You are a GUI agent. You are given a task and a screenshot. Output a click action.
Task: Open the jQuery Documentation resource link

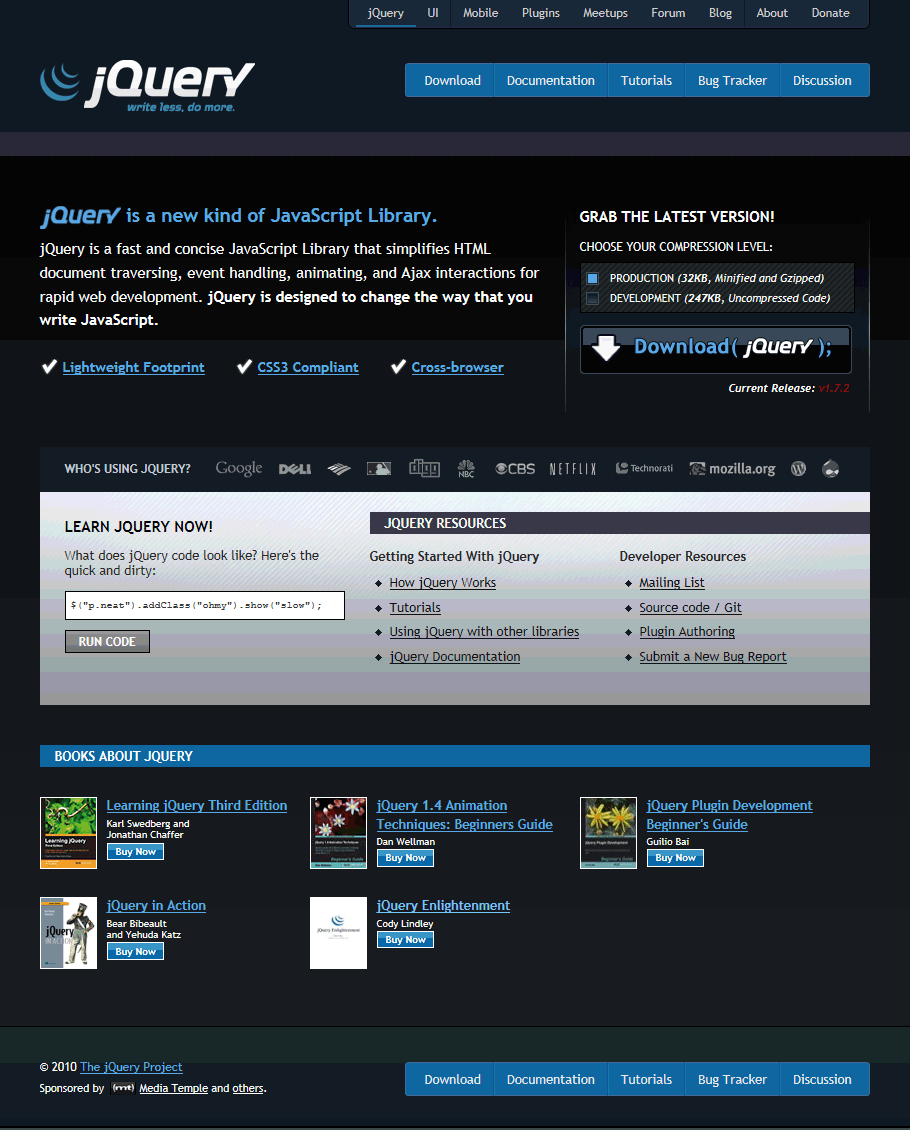455,657
